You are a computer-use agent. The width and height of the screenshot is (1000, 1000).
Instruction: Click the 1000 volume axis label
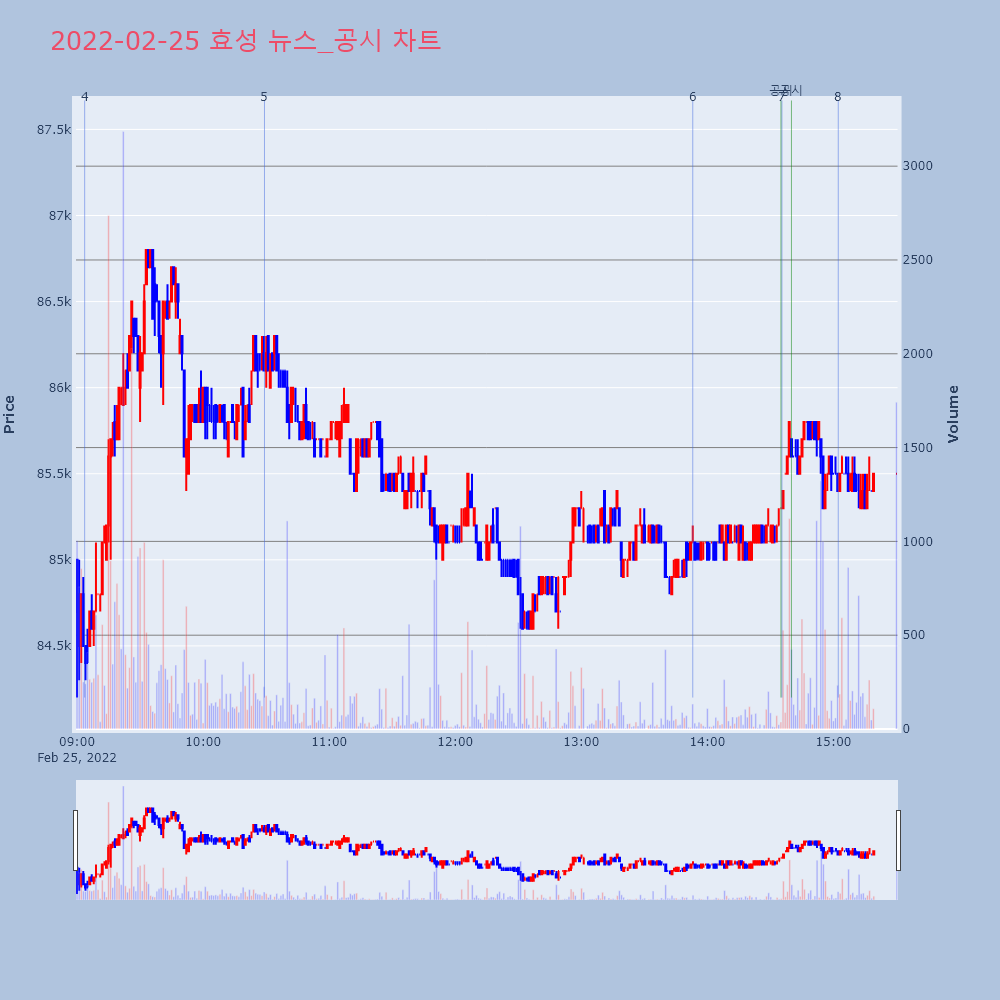pos(918,541)
